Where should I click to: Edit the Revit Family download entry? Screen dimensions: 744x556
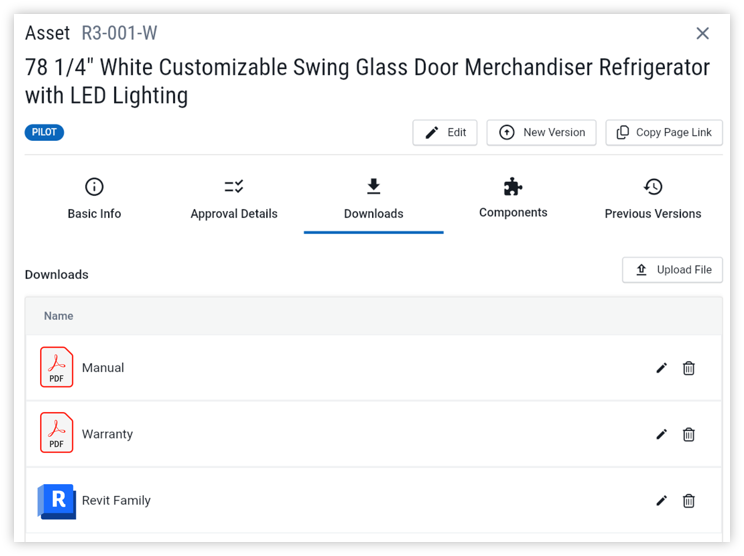point(661,500)
